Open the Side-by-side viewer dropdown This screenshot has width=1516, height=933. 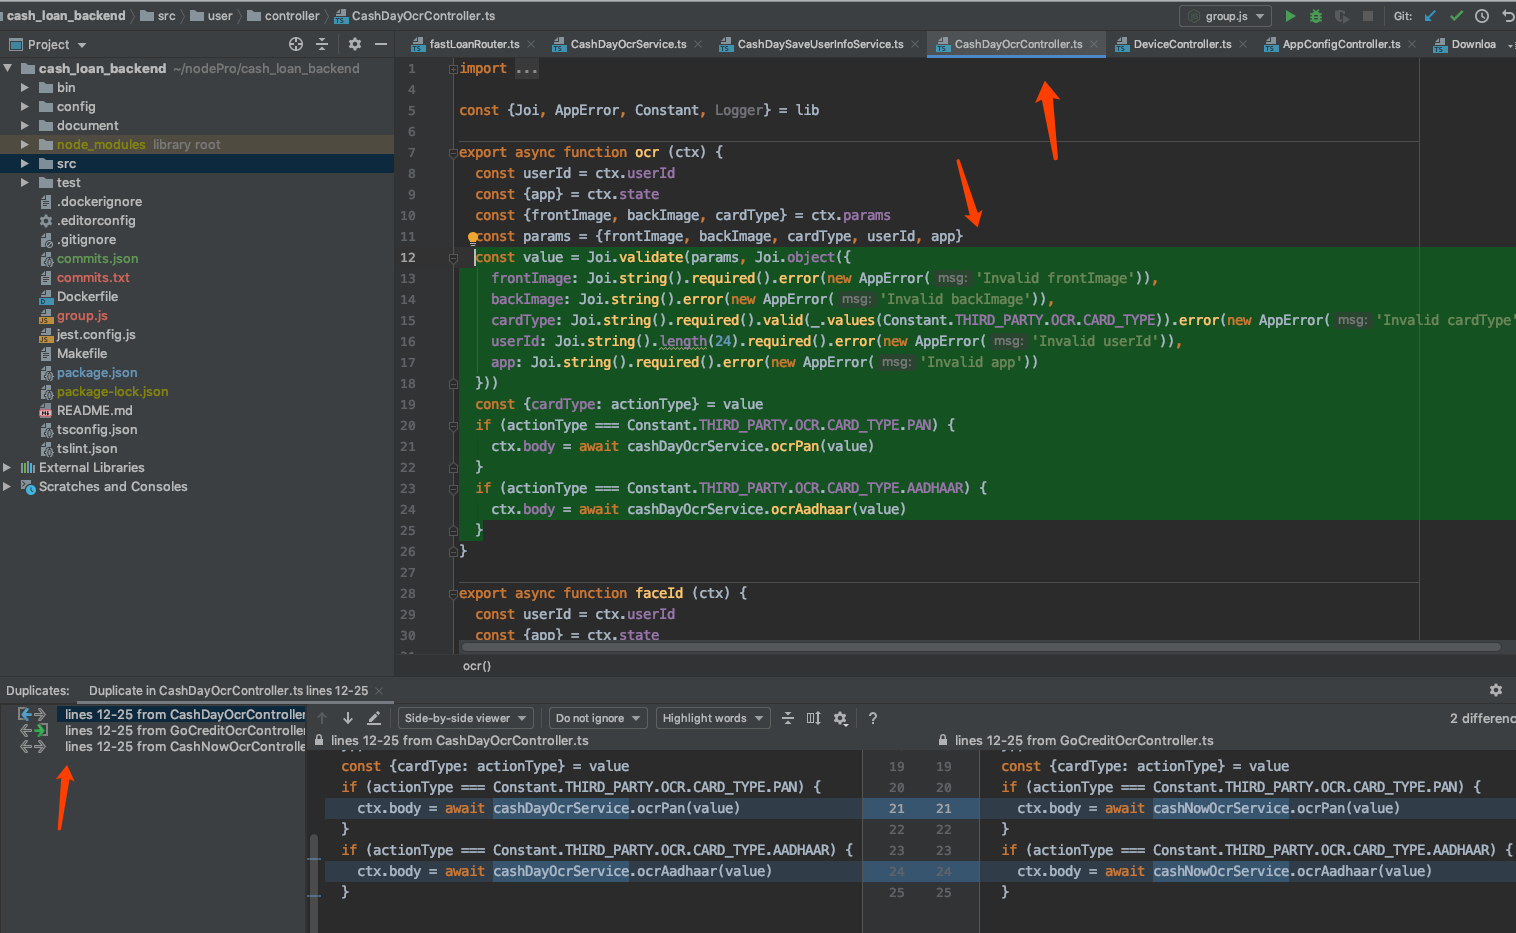(x=465, y=718)
